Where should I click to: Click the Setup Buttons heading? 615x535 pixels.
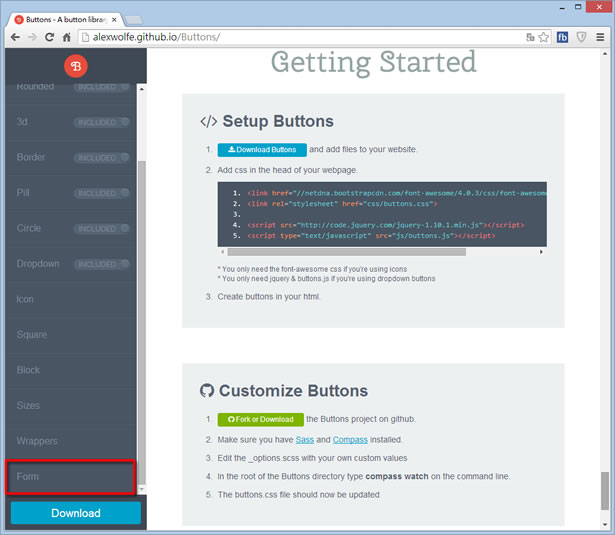[278, 121]
